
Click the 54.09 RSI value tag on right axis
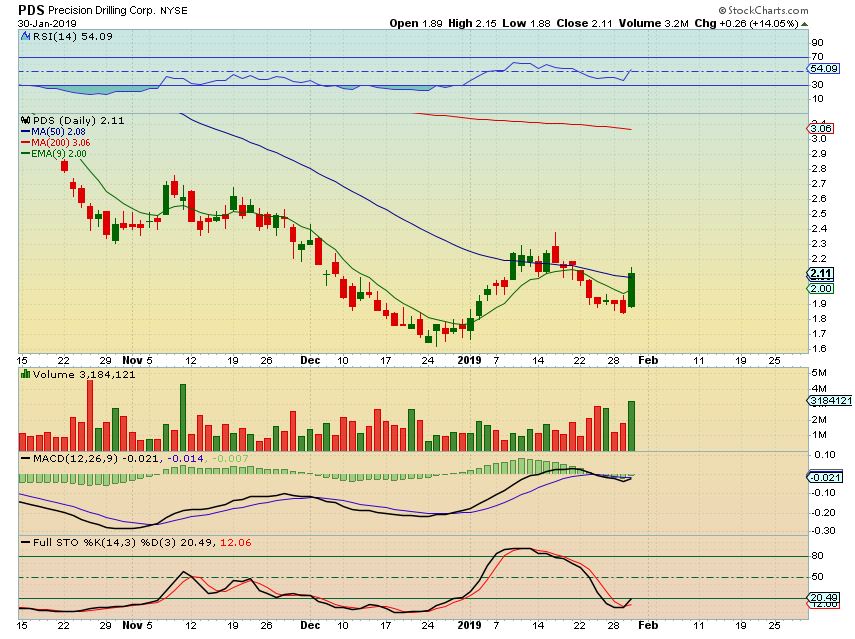(x=823, y=69)
